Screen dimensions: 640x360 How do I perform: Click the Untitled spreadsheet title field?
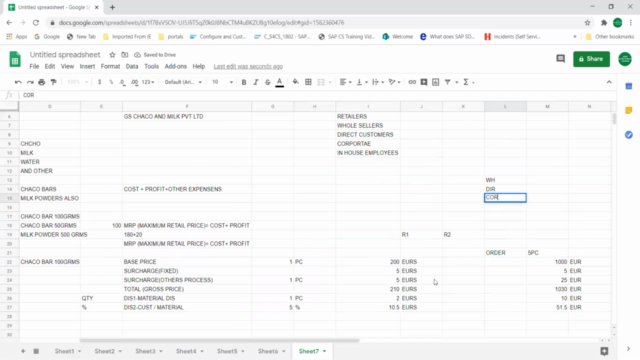pyautogui.click(x=65, y=55)
